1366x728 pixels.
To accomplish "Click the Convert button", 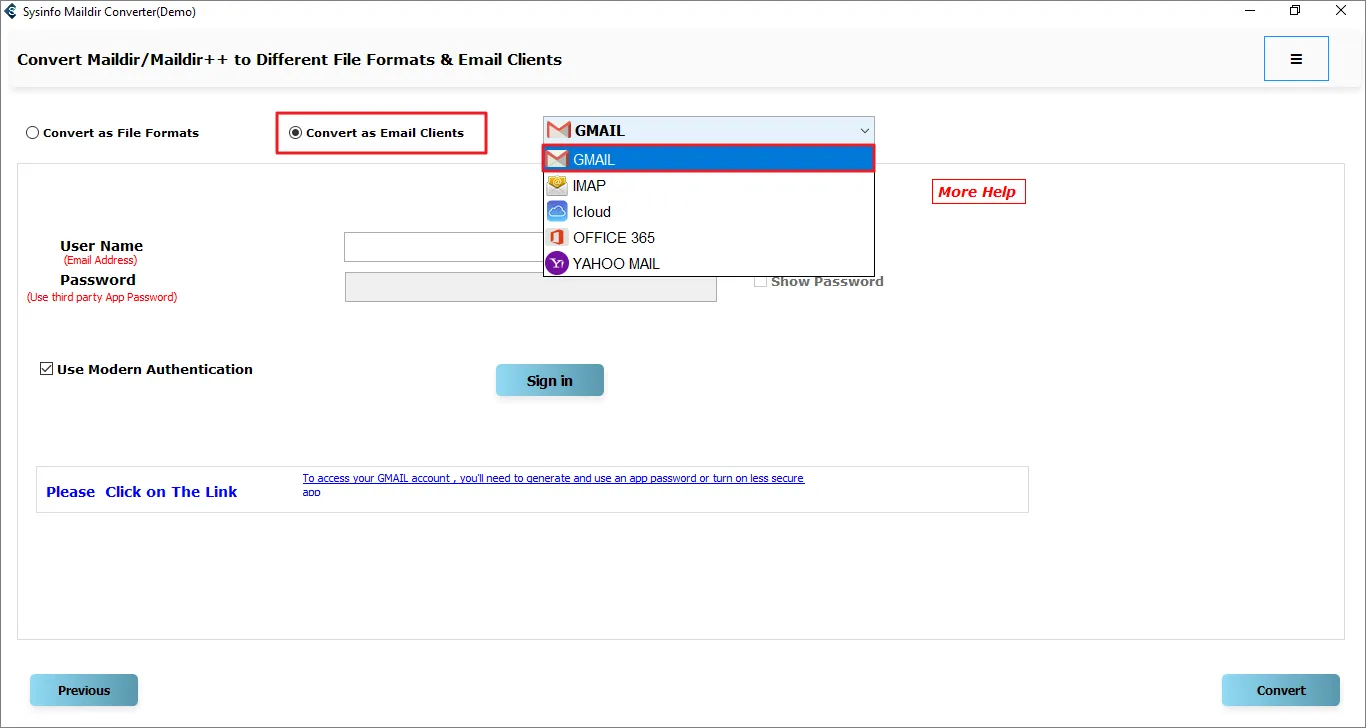I will tap(1280, 690).
